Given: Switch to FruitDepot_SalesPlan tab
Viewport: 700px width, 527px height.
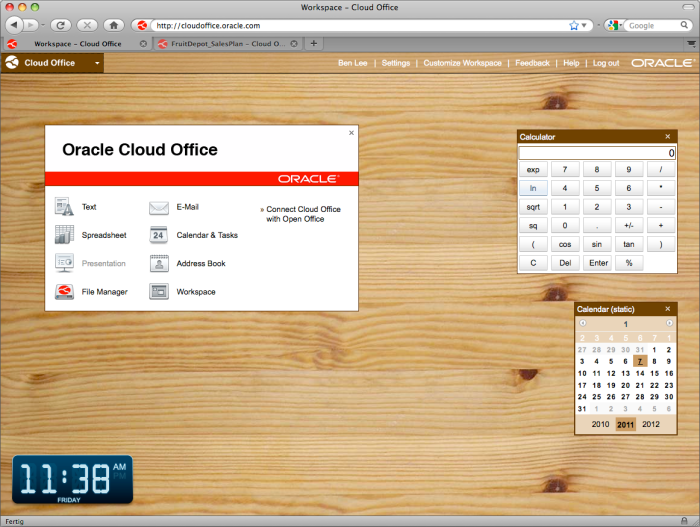Looking at the screenshot, I should tap(228, 44).
